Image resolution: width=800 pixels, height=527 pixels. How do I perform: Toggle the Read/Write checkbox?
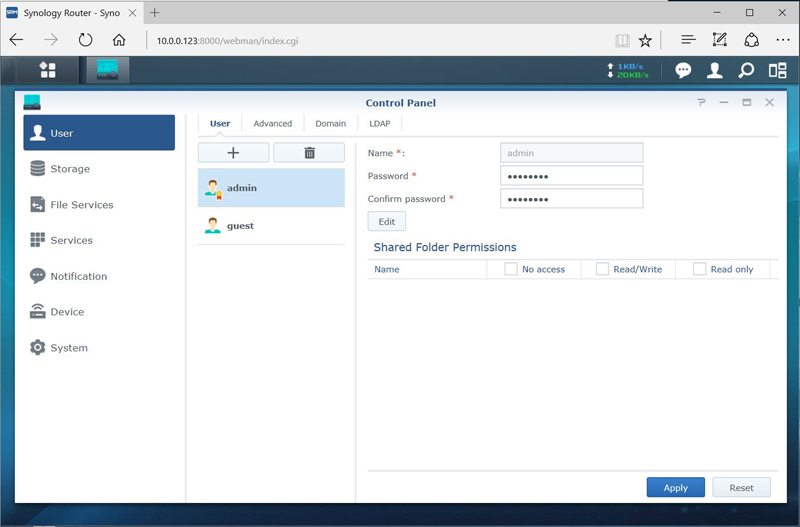pos(602,269)
